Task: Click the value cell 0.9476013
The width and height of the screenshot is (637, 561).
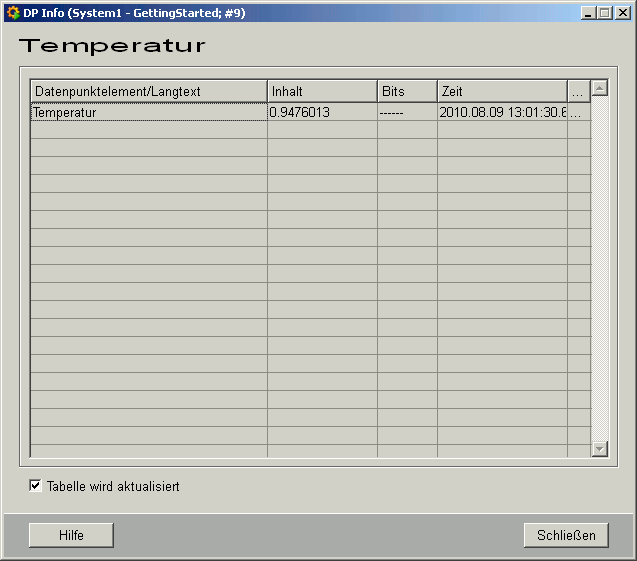Action: point(322,113)
